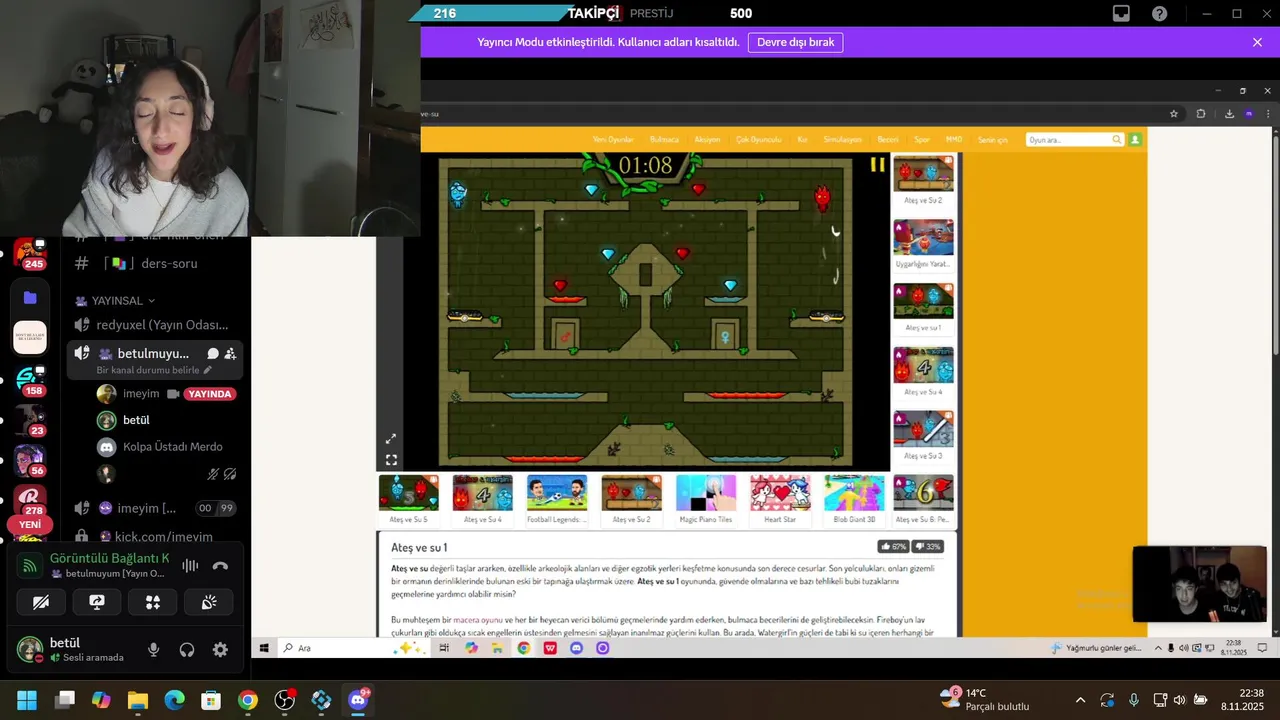Collapse the YAYINSAL category

click(123, 300)
